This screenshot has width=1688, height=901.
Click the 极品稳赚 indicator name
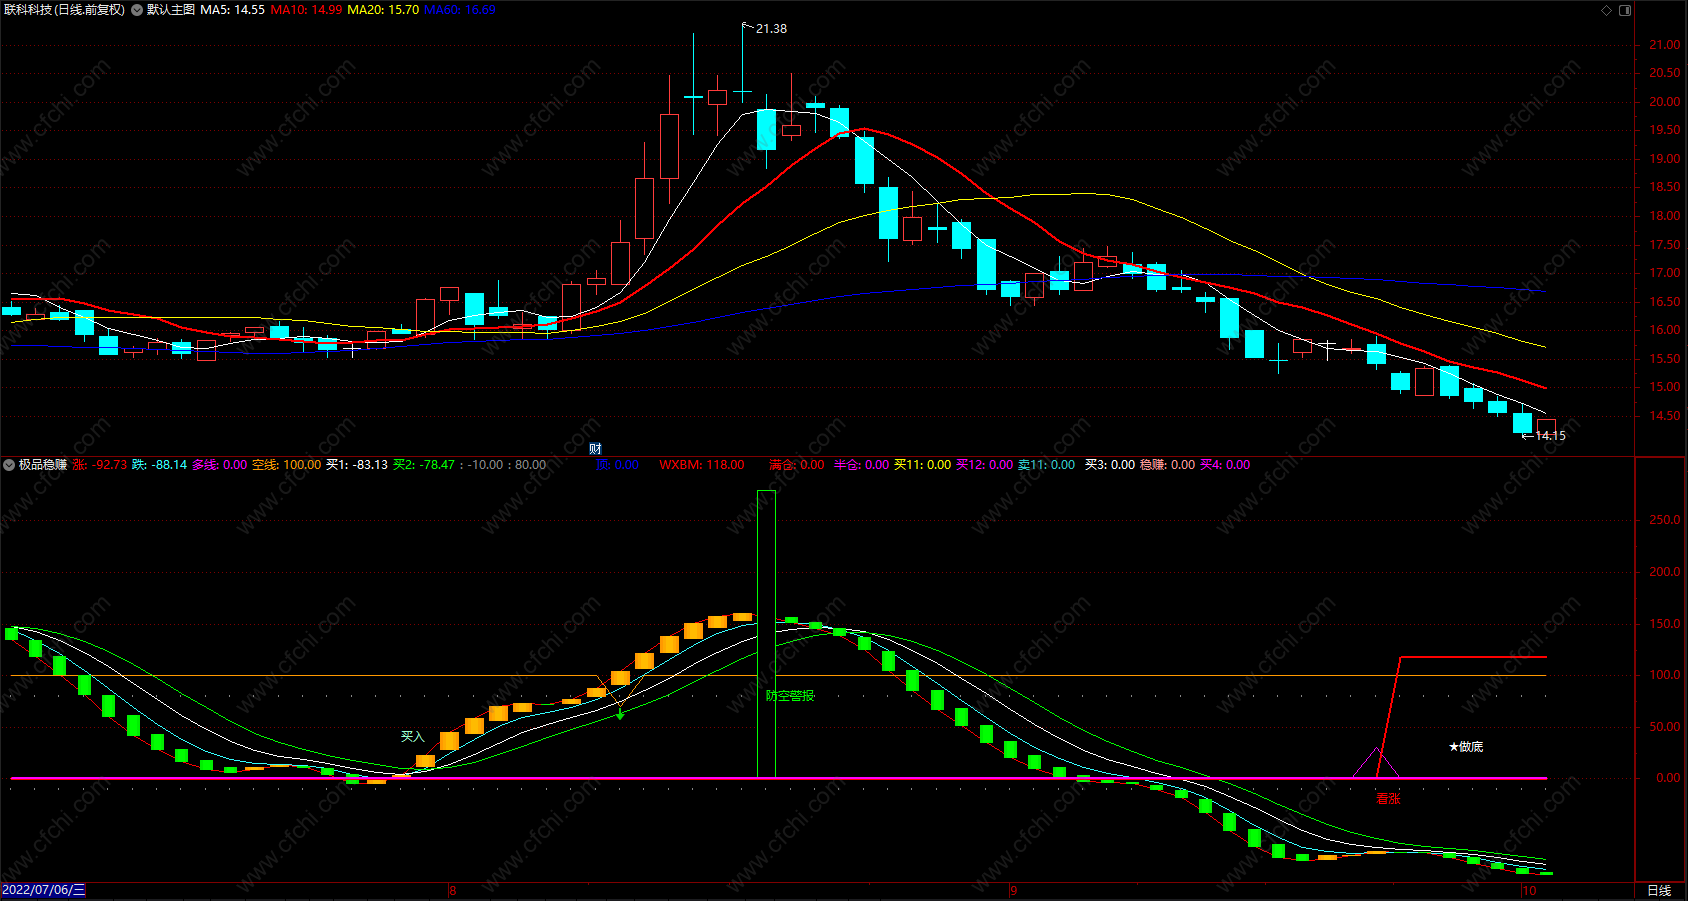43,465
